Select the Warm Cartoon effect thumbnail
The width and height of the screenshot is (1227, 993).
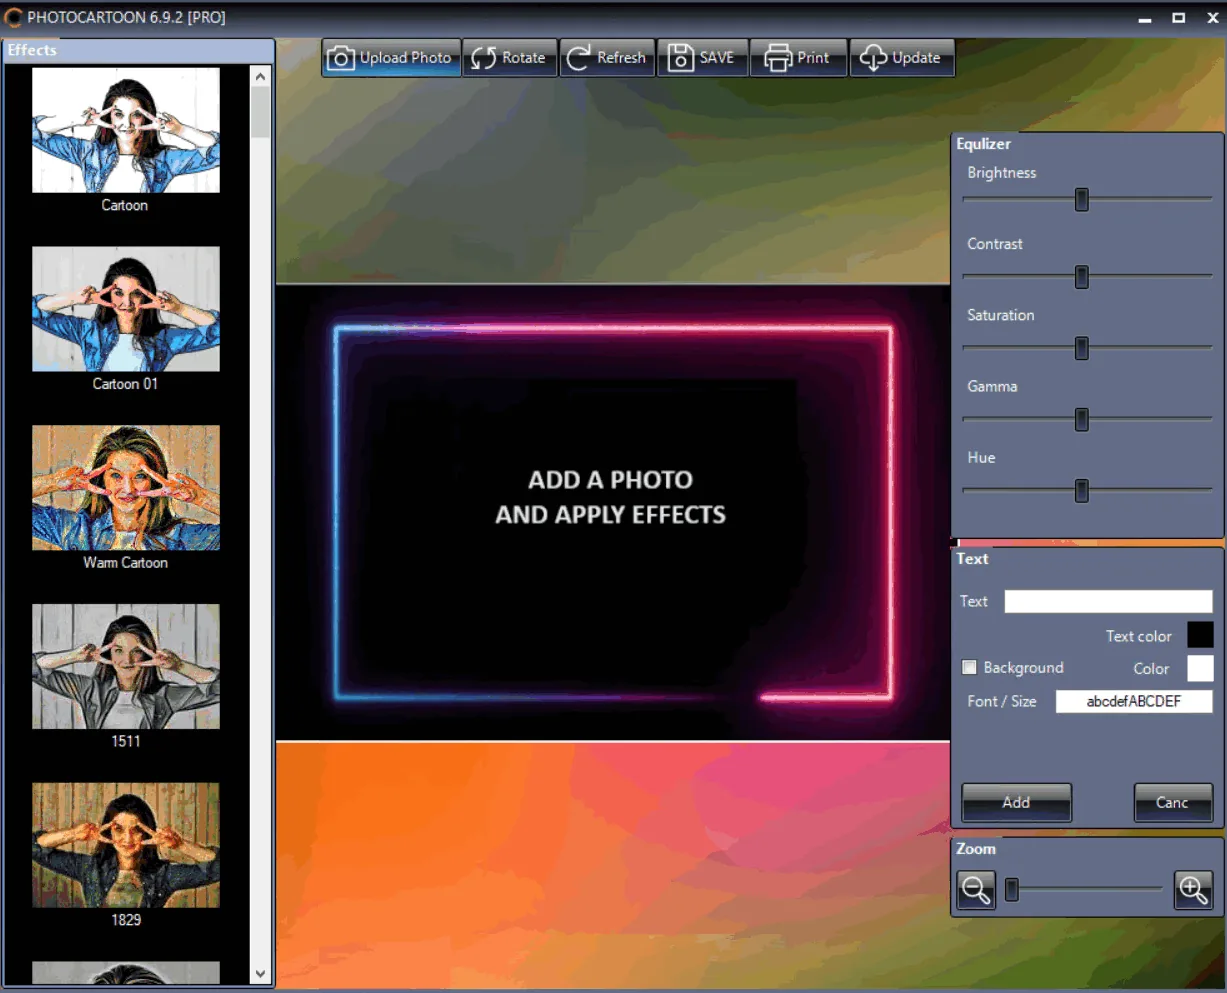(x=126, y=488)
